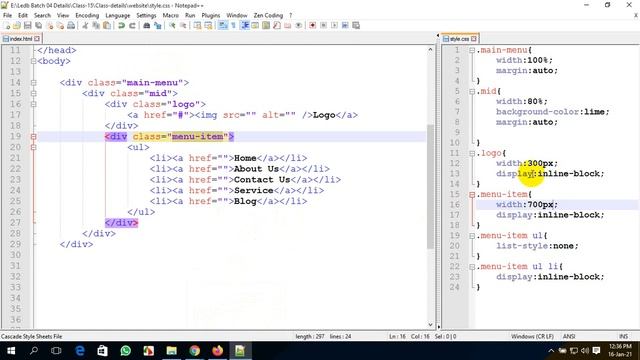Click the INS indicator in status bar

[623, 336]
